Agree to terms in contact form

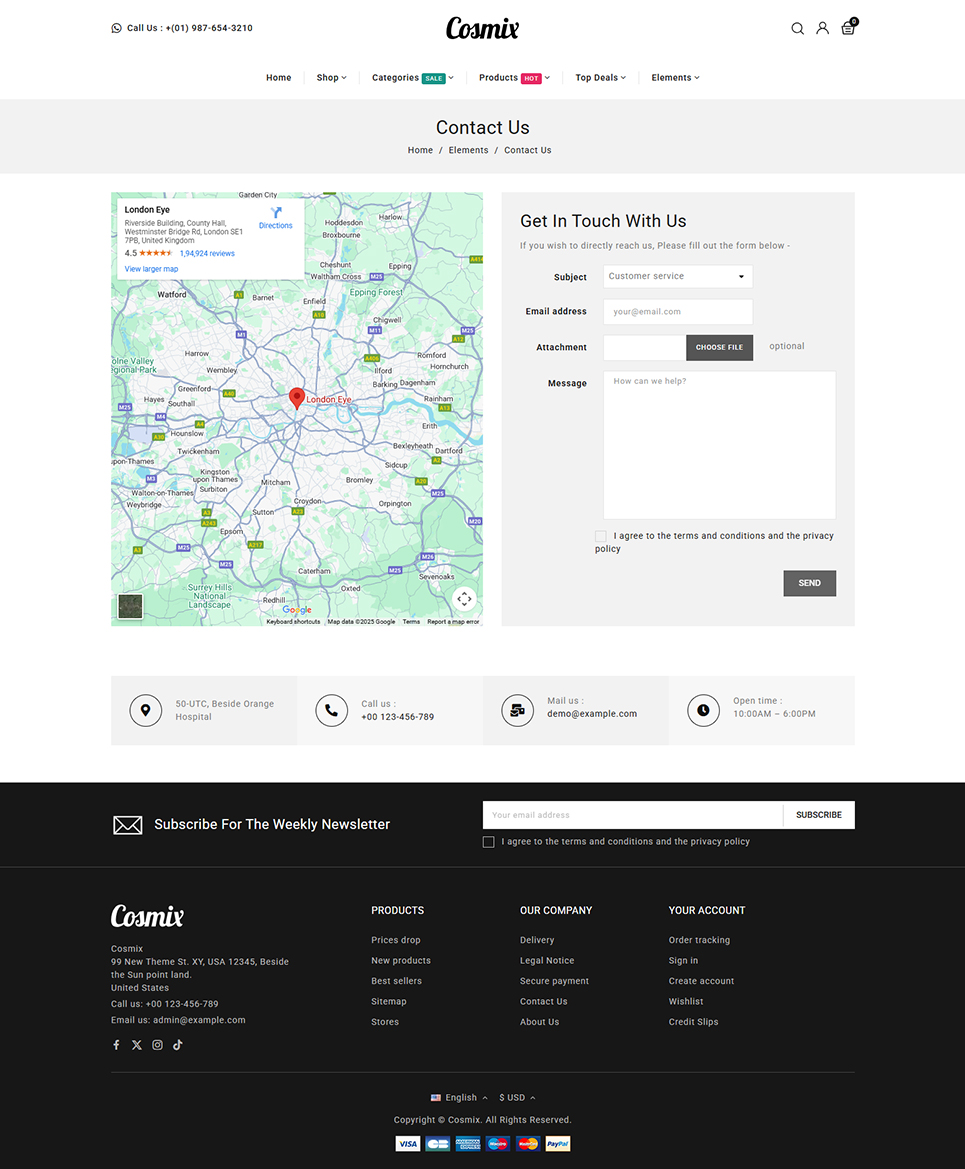point(600,536)
